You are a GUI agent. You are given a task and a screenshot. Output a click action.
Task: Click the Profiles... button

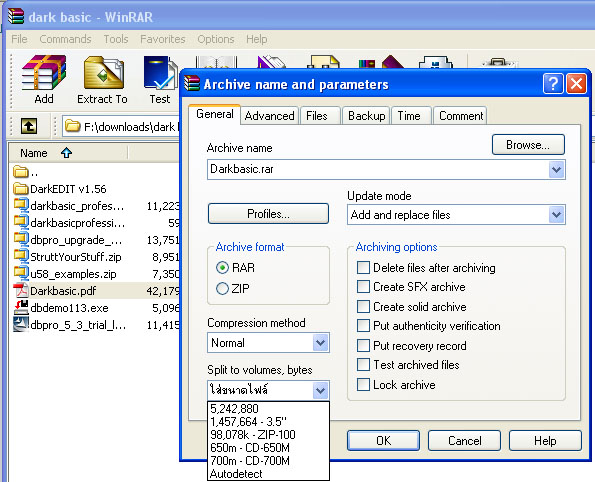click(268, 214)
